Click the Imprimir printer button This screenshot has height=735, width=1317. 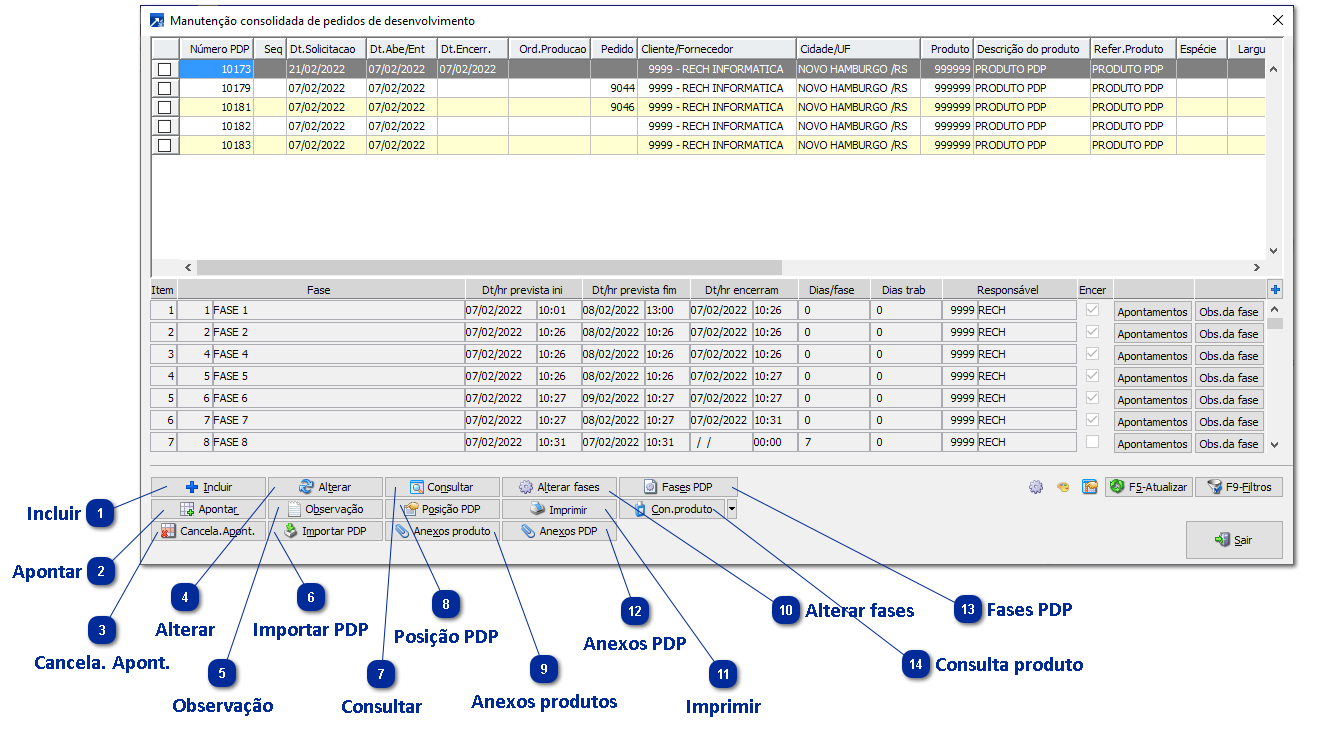559,509
